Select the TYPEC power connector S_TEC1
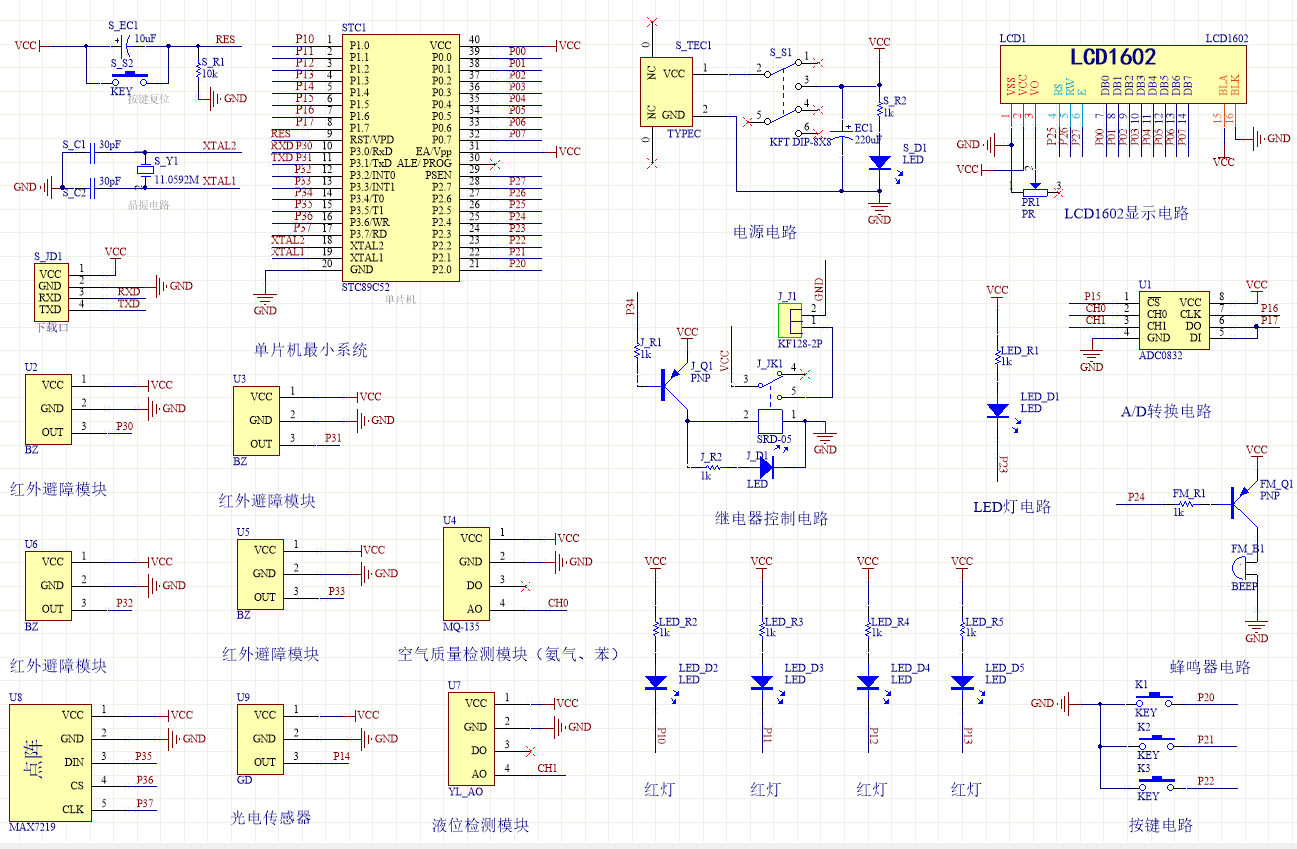The image size is (1297, 849). [x=667, y=91]
